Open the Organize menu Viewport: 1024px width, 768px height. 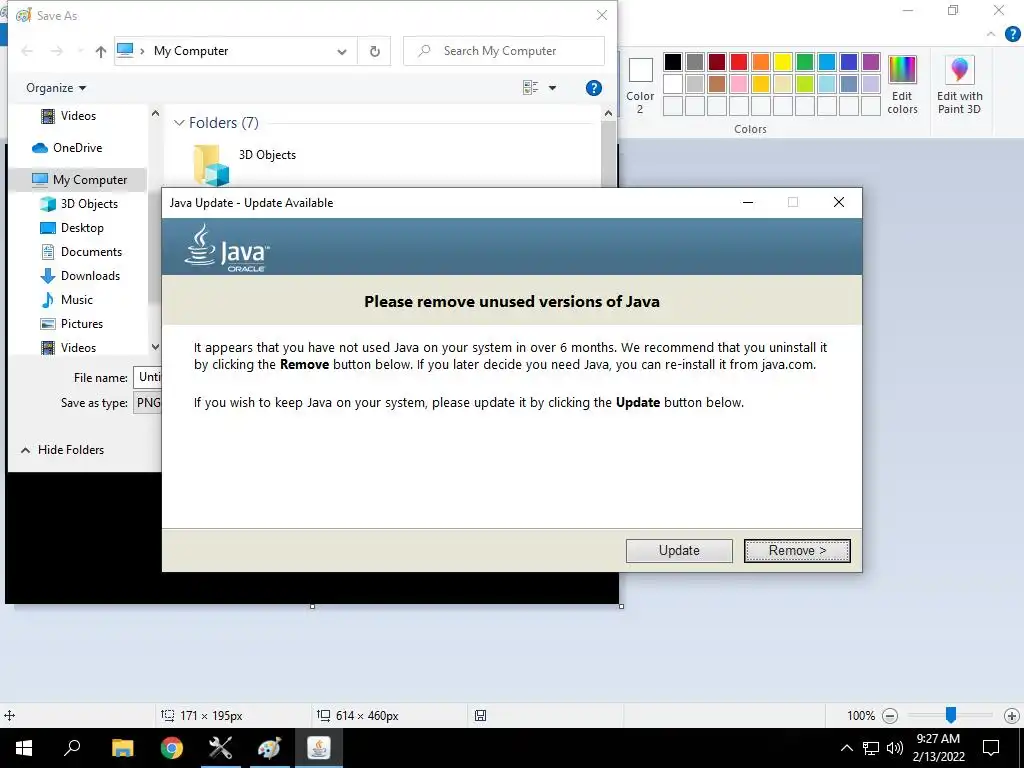click(x=56, y=88)
